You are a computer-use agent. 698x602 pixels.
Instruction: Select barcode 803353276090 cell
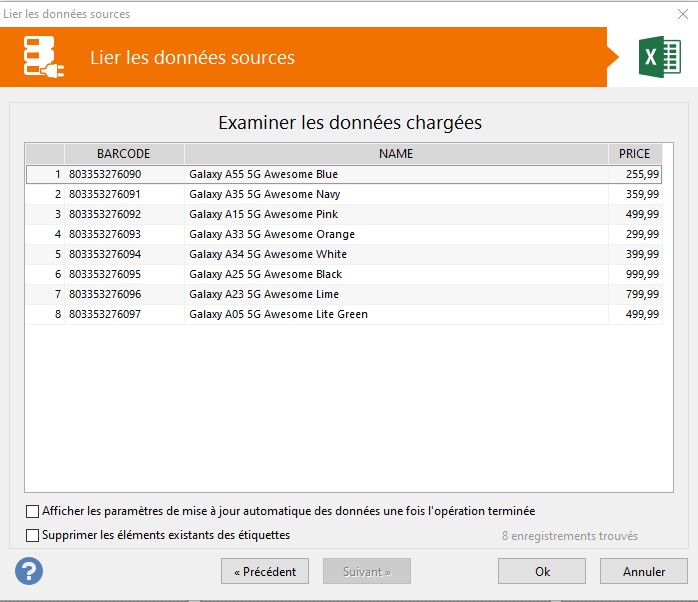click(124, 174)
